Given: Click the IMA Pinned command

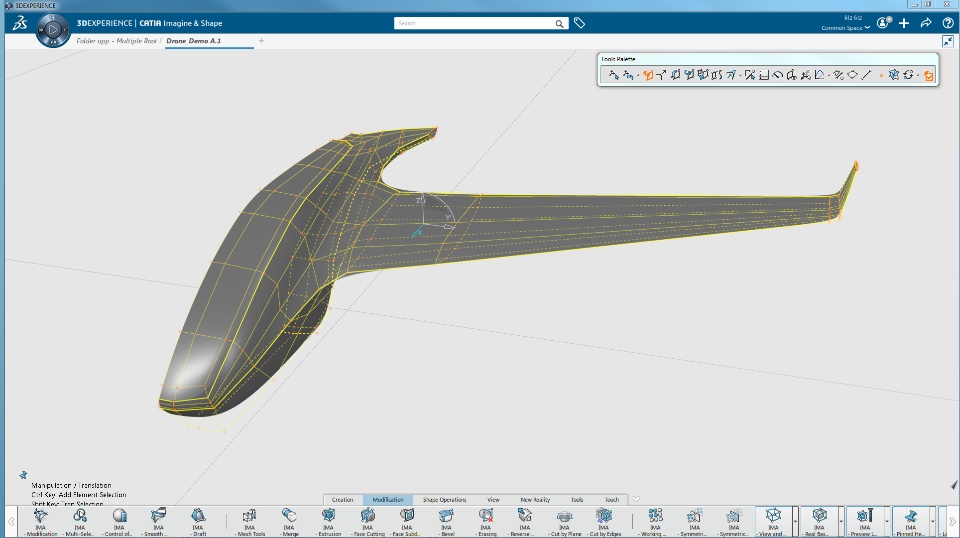Looking at the screenshot, I should pyautogui.click(x=910, y=522).
